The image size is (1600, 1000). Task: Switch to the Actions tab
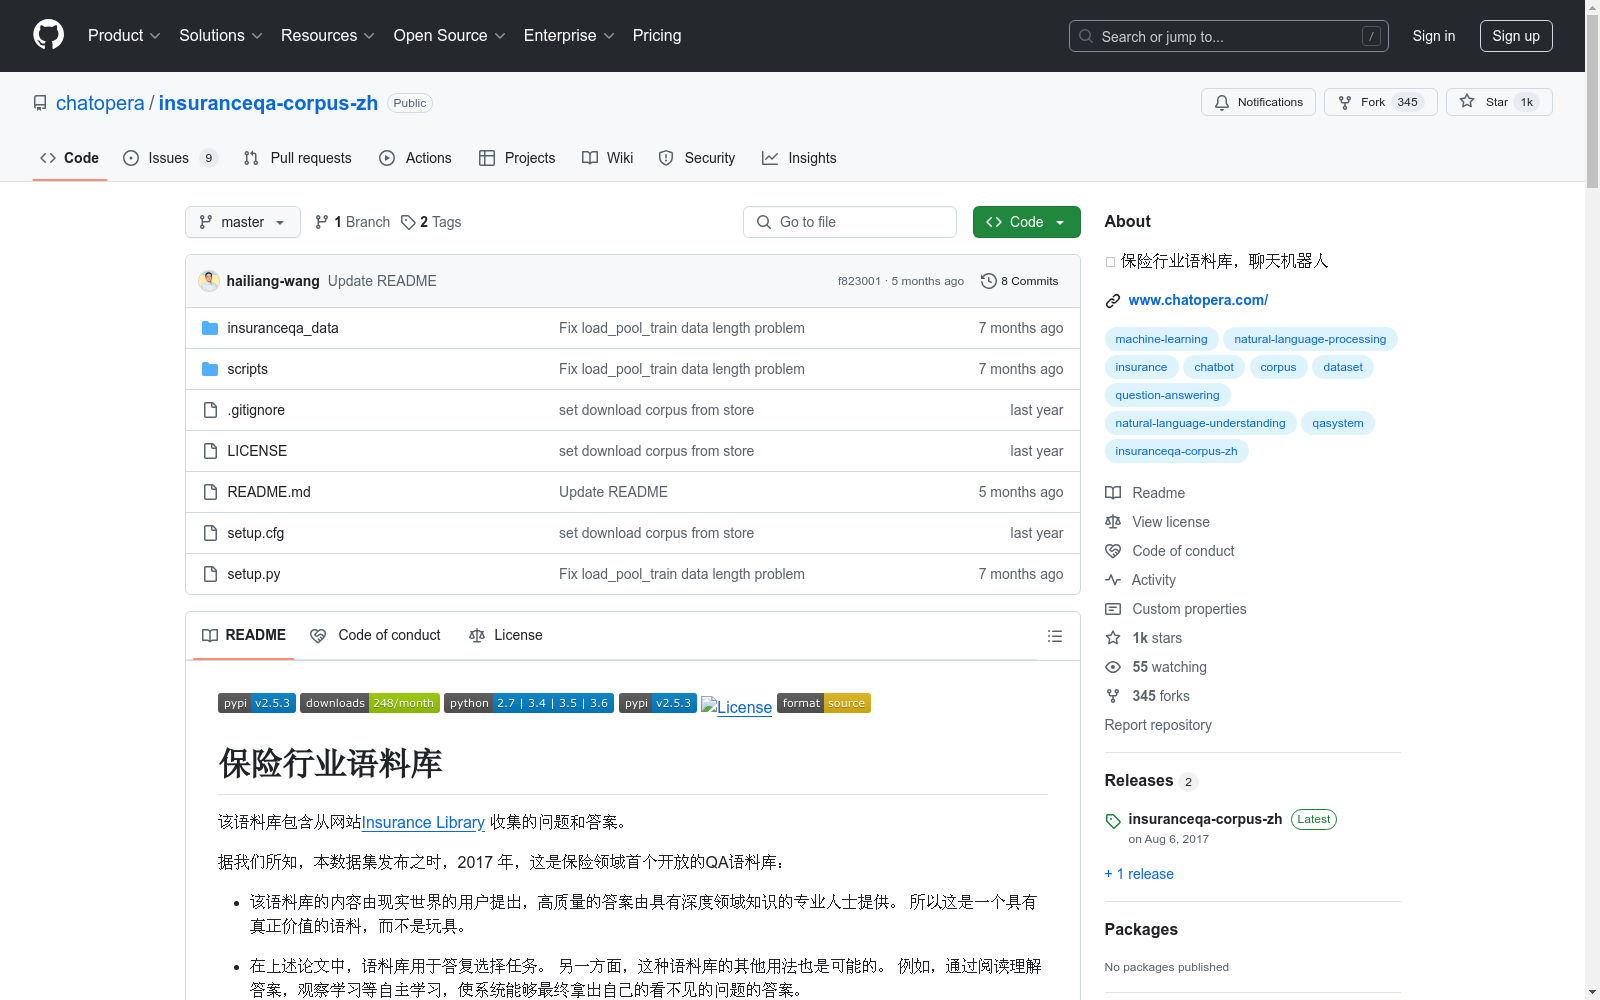(x=416, y=158)
